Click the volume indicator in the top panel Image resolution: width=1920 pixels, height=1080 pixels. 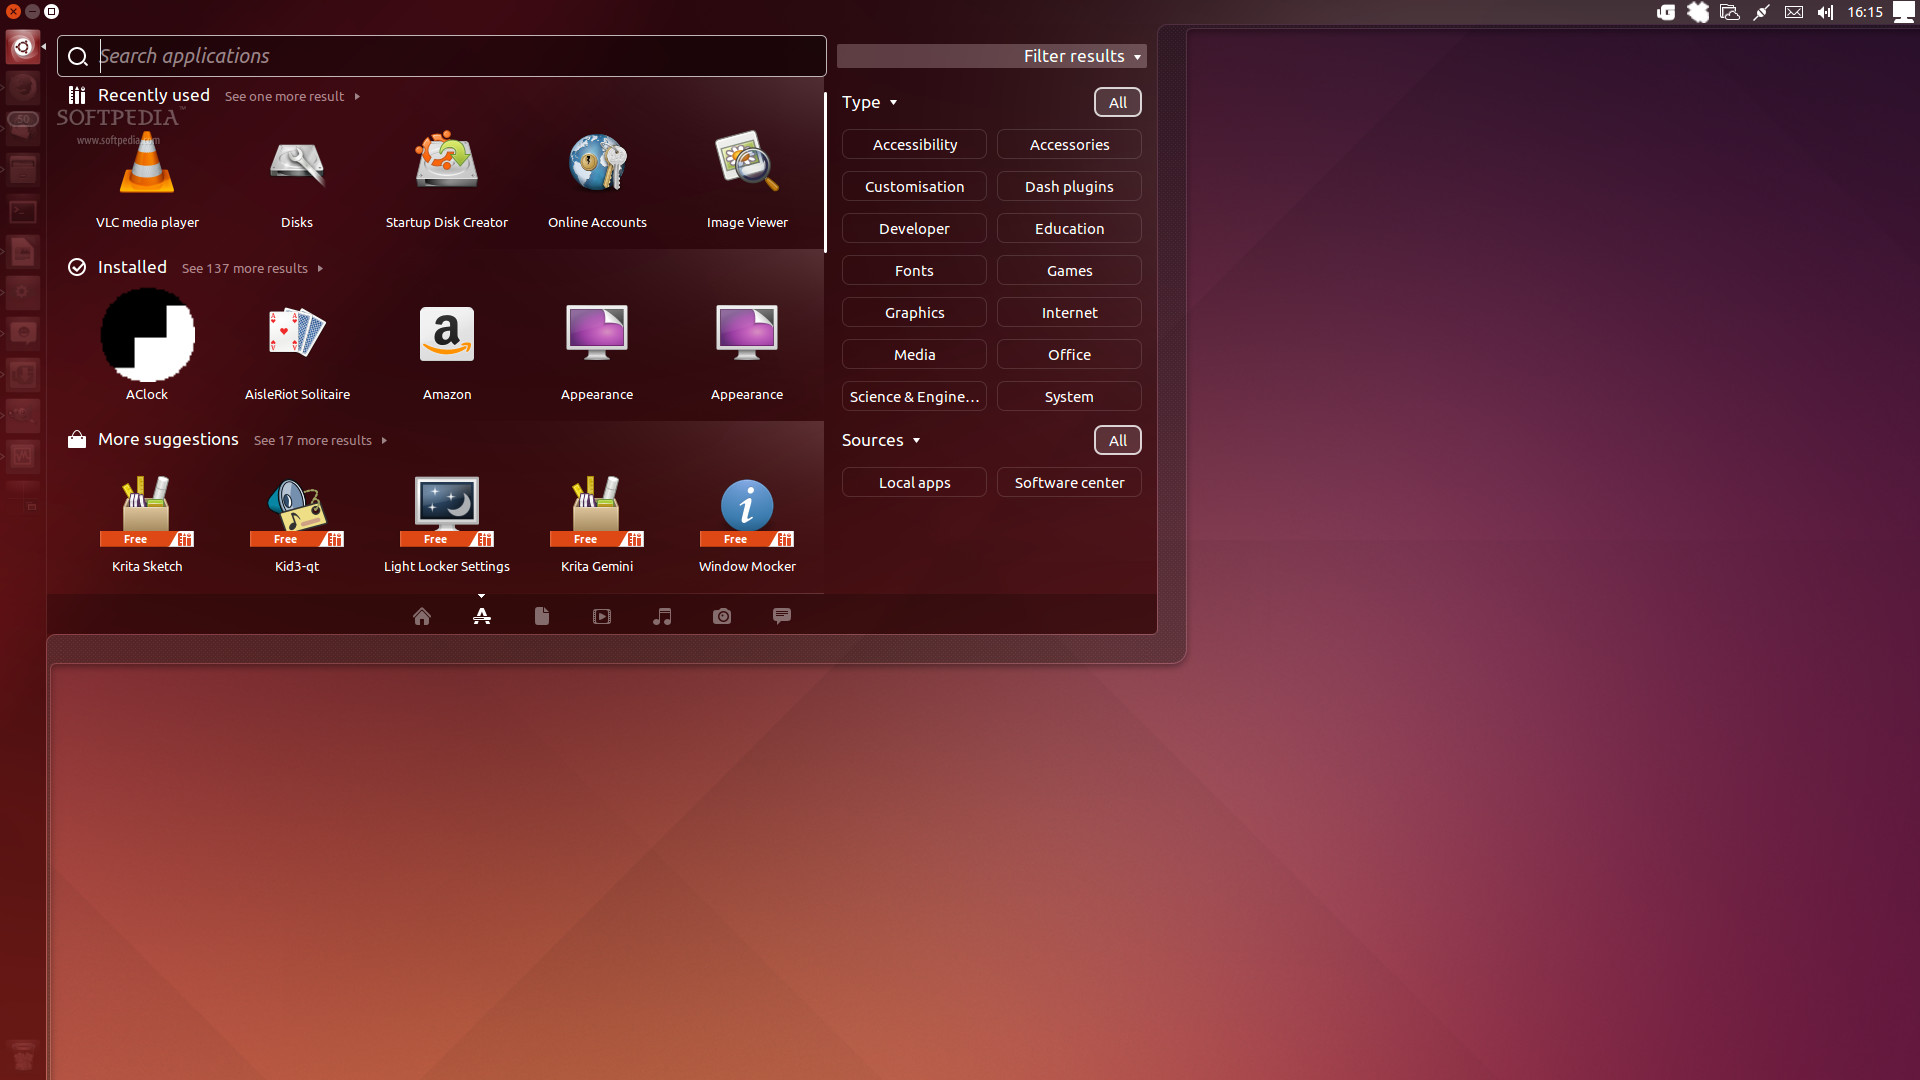coord(1825,12)
